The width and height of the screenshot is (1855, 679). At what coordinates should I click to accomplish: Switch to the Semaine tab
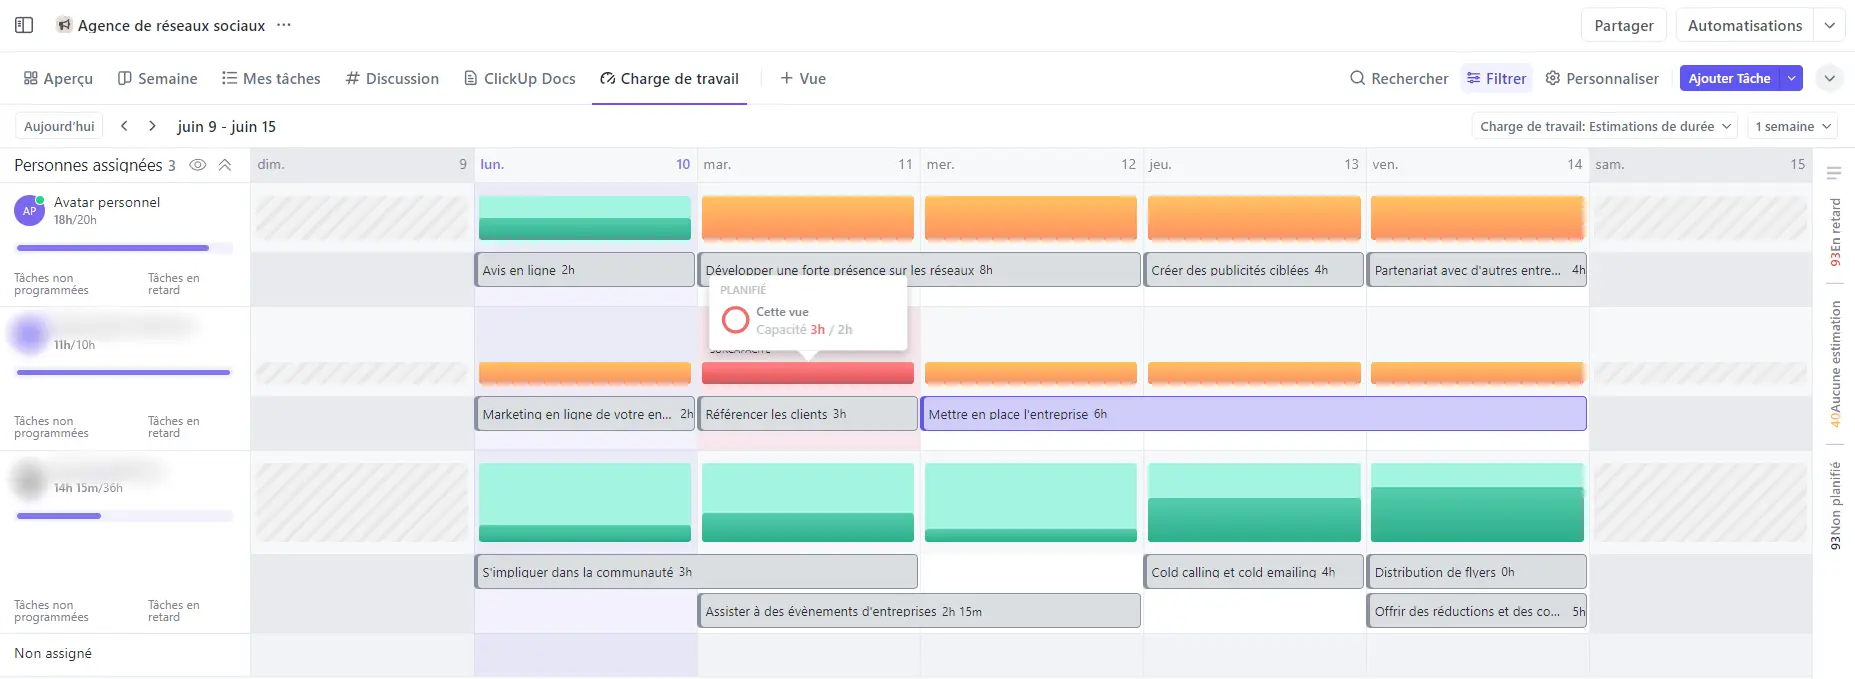pos(158,78)
